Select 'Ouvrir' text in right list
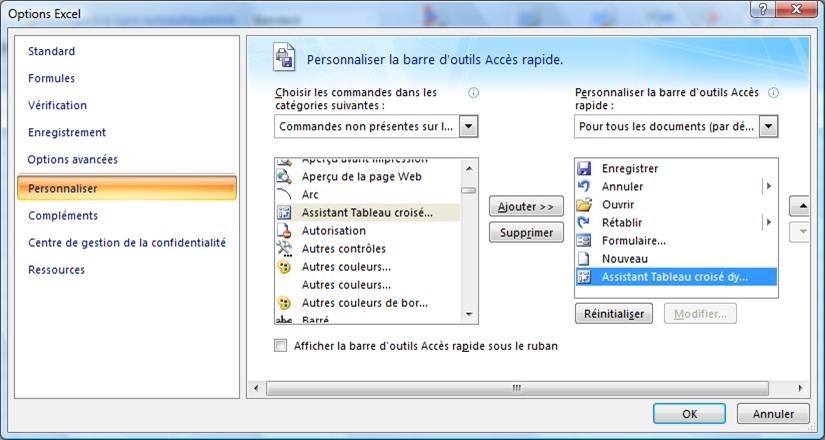This screenshot has height=440, width=825. click(x=618, y=204)
